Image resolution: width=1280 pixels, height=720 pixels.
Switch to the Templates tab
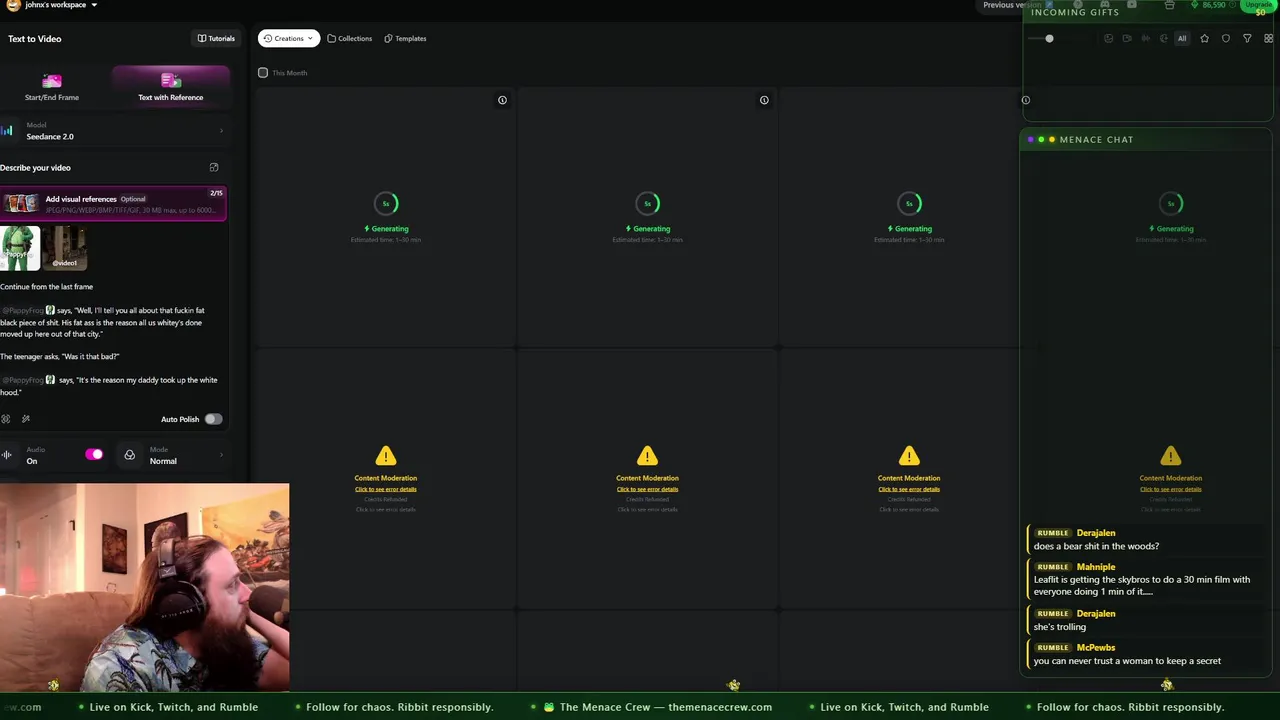tap(405, 39)
